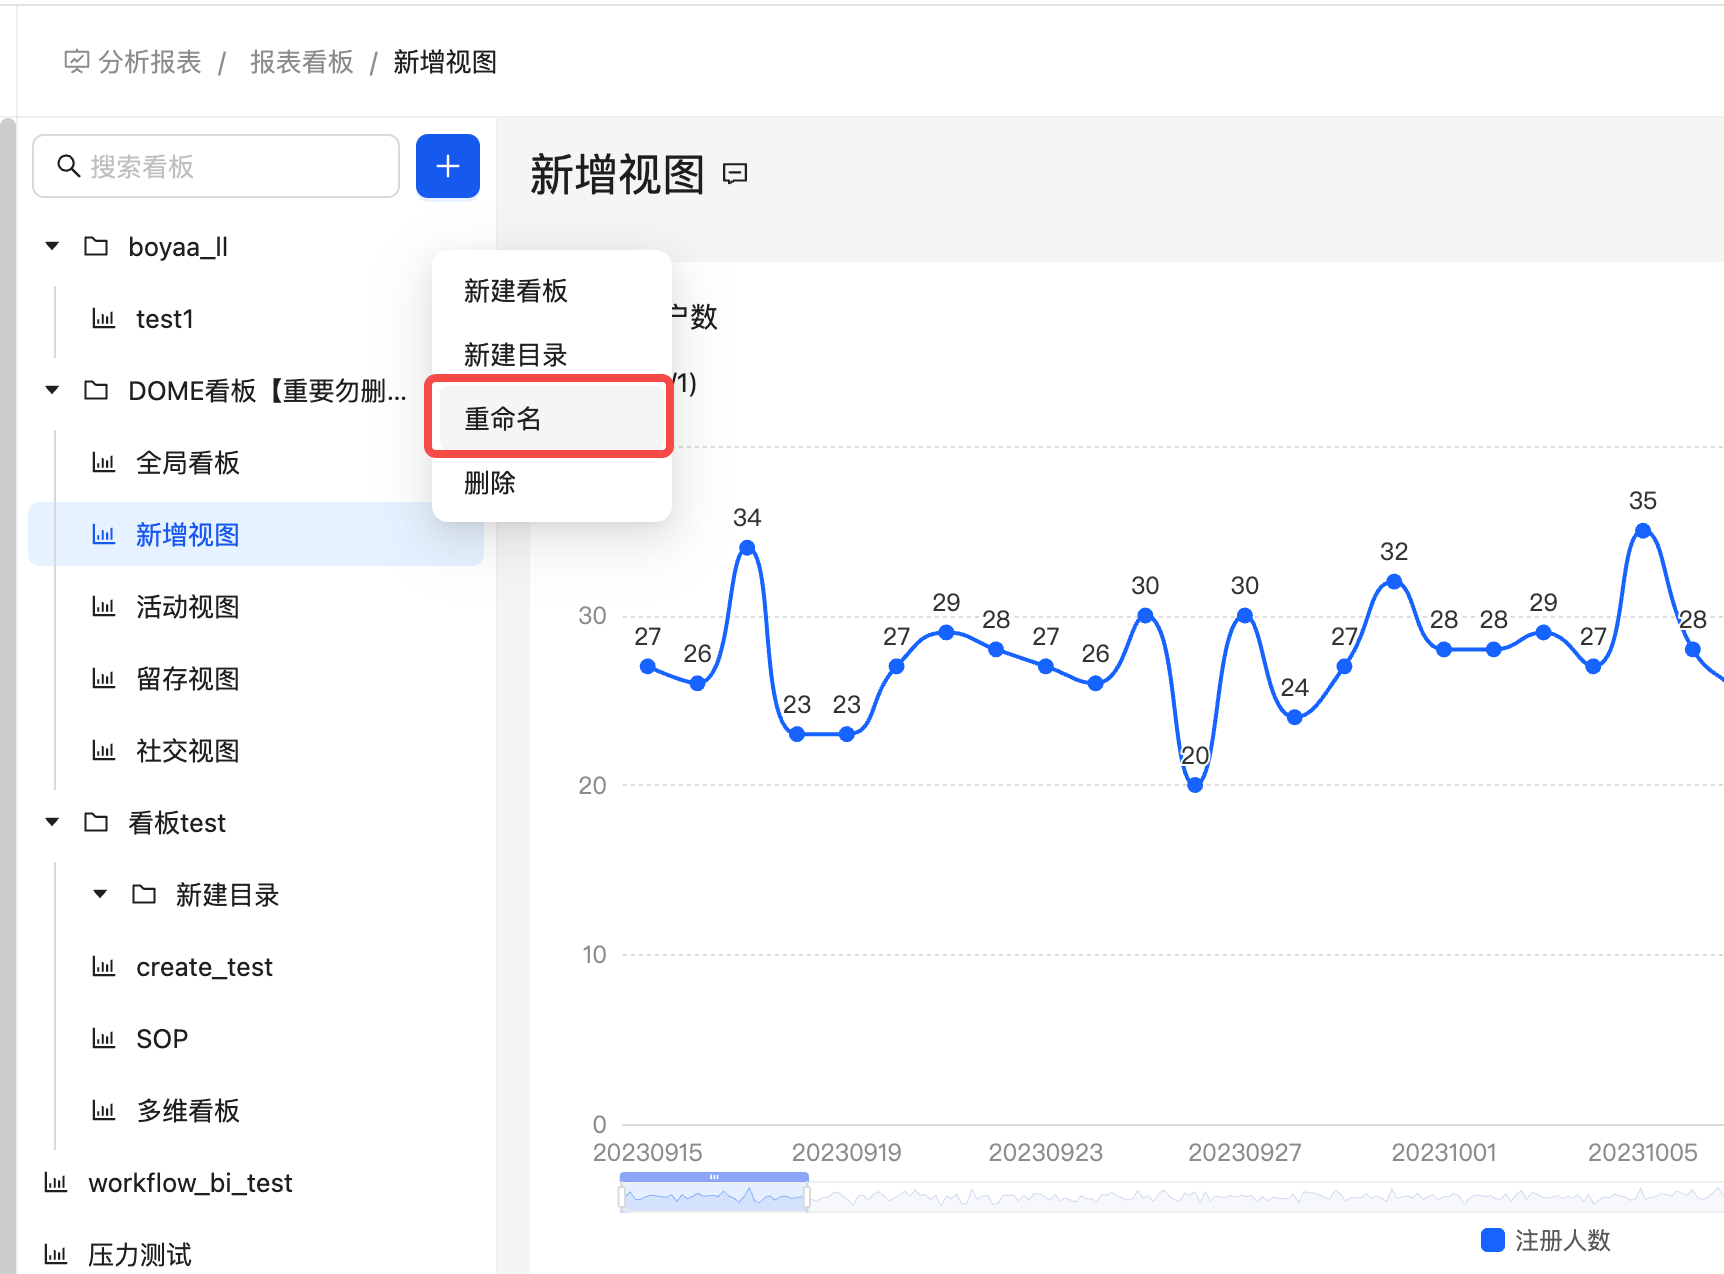
Task: Select the 看板test folder name
Action: (x=177, y=823)
